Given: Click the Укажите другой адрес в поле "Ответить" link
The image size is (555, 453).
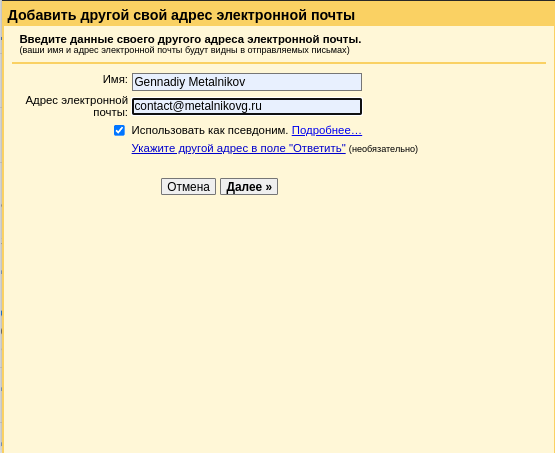Looking at the screenshot, I should coord(239,148).
